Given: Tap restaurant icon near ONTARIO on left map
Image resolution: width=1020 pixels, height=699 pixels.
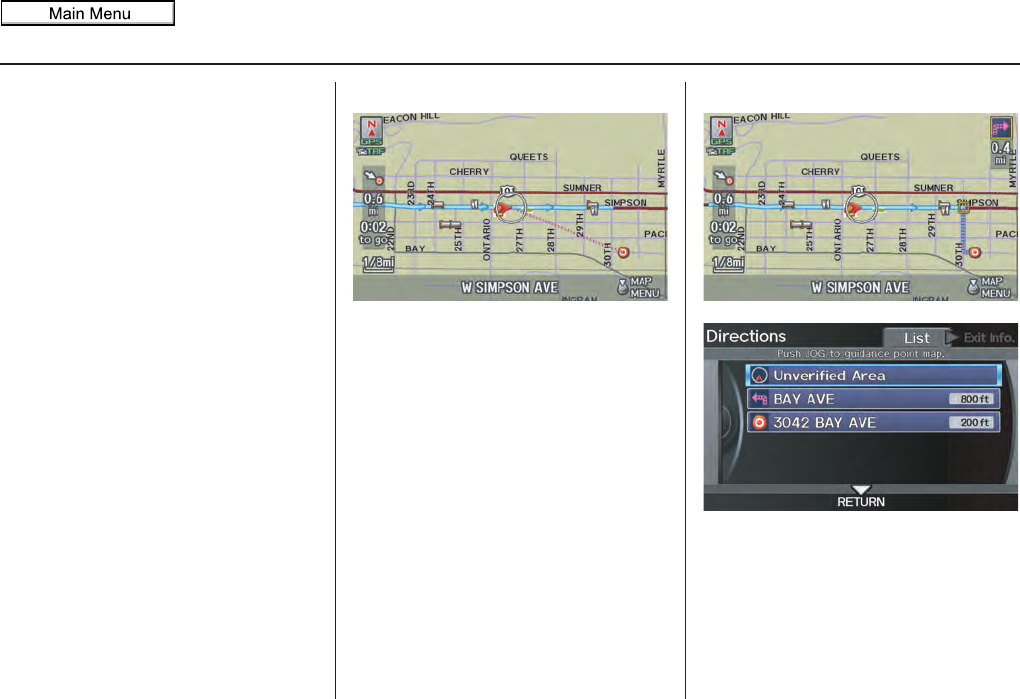Looking at the screenshot, I should [475, 205].
